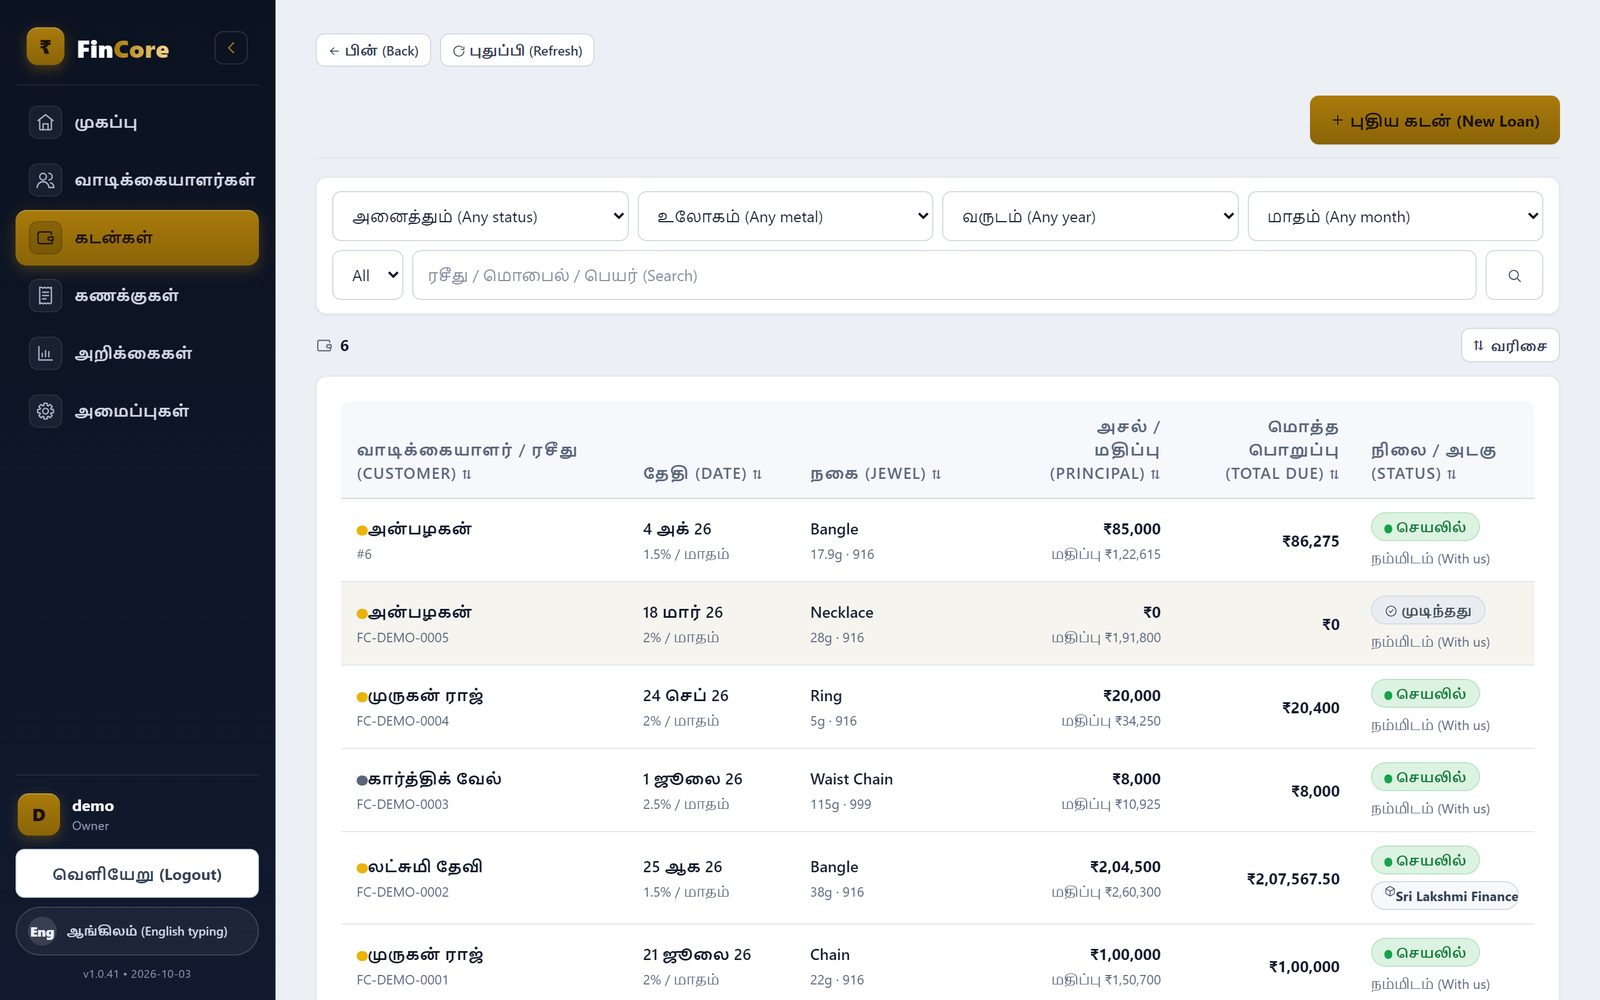Click the பின் (Back) button
This screenshot has width=1600, height=1000.
(373, 51)
